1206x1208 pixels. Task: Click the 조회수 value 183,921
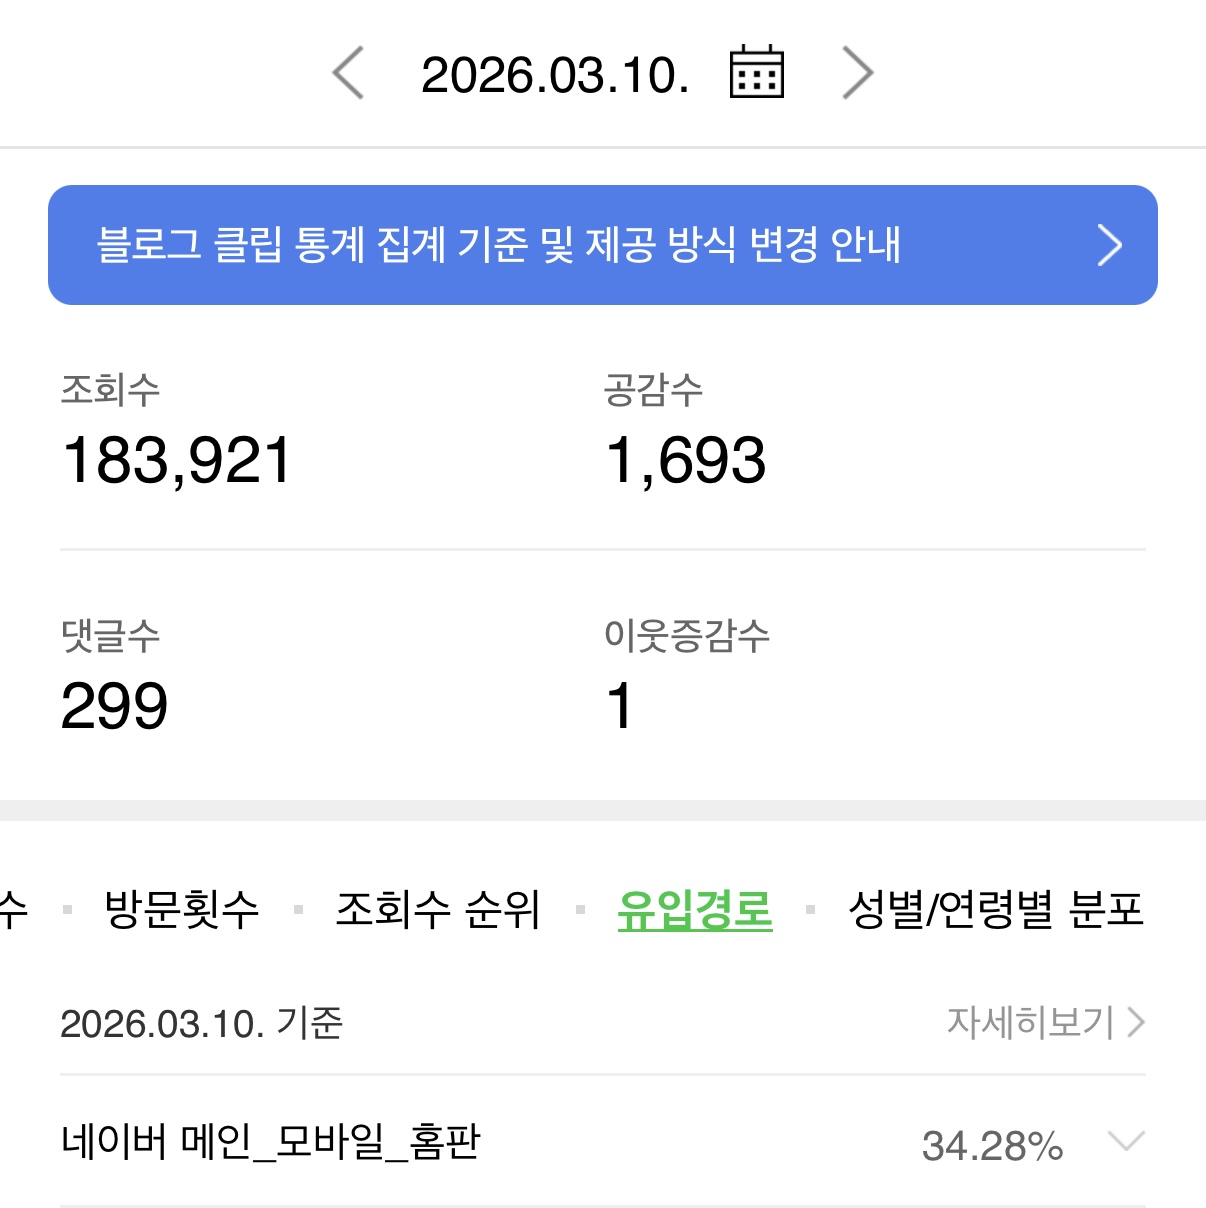176,461
